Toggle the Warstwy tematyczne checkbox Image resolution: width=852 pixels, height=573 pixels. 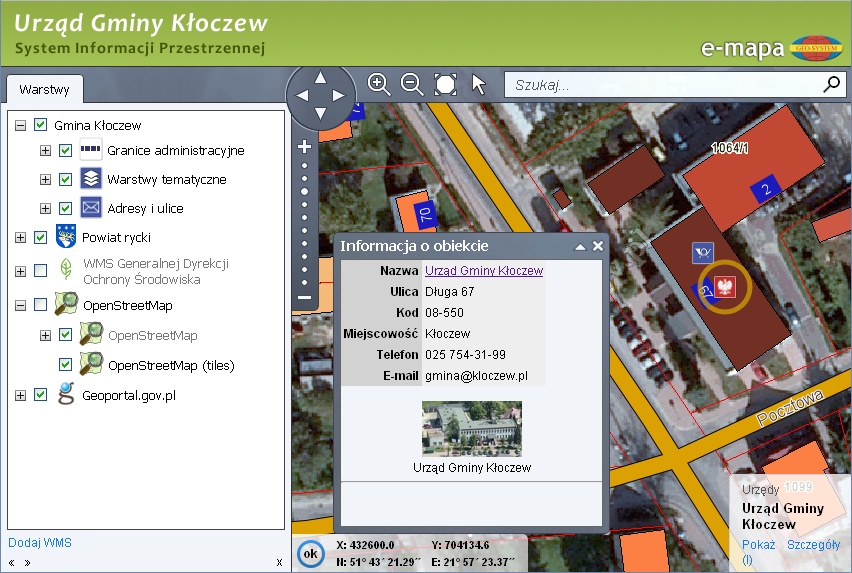pos(65,179)
